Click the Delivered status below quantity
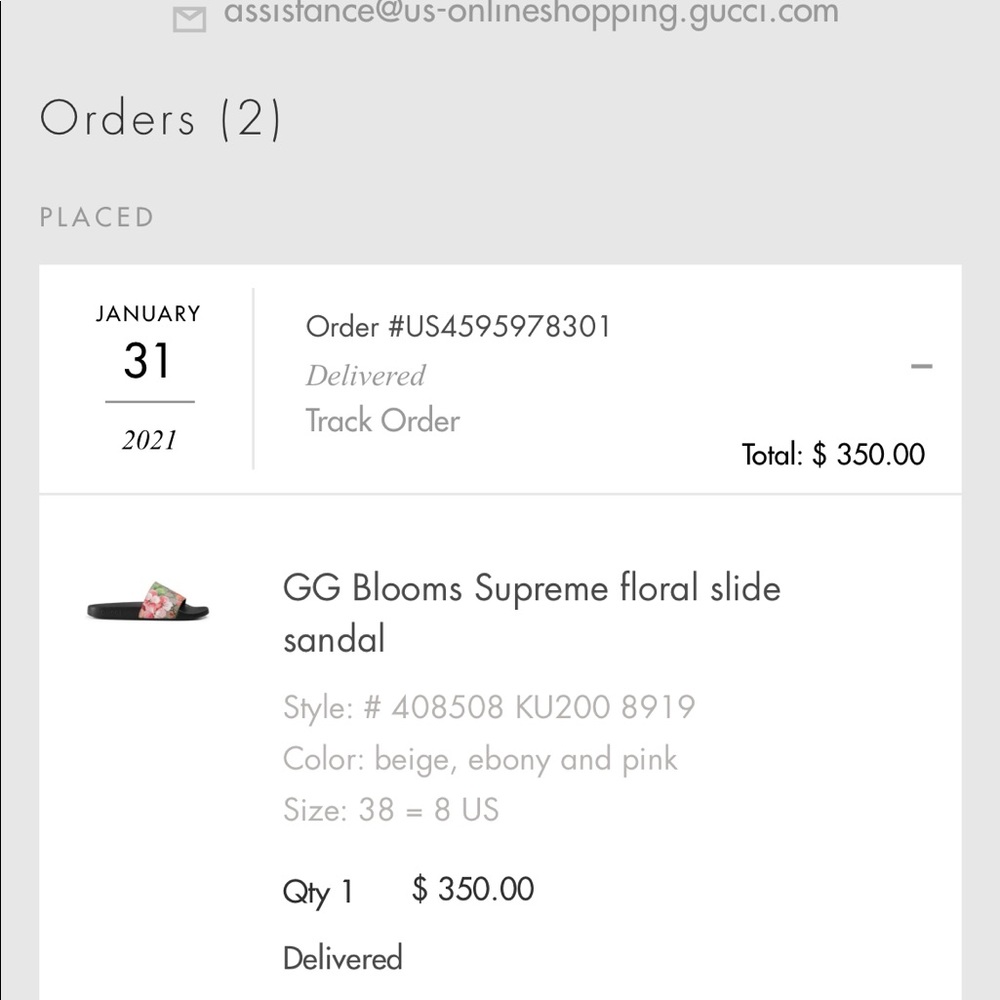The image size is (1000, 1000). coord(342,958)
